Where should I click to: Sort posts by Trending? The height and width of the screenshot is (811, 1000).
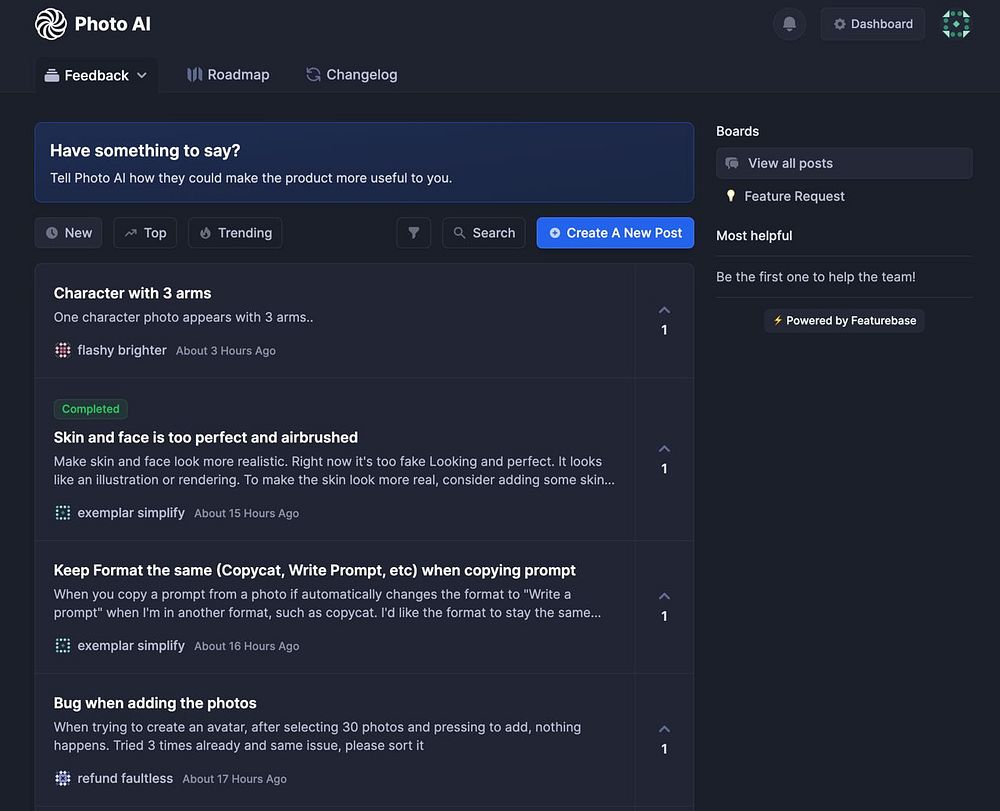point(235,233)
